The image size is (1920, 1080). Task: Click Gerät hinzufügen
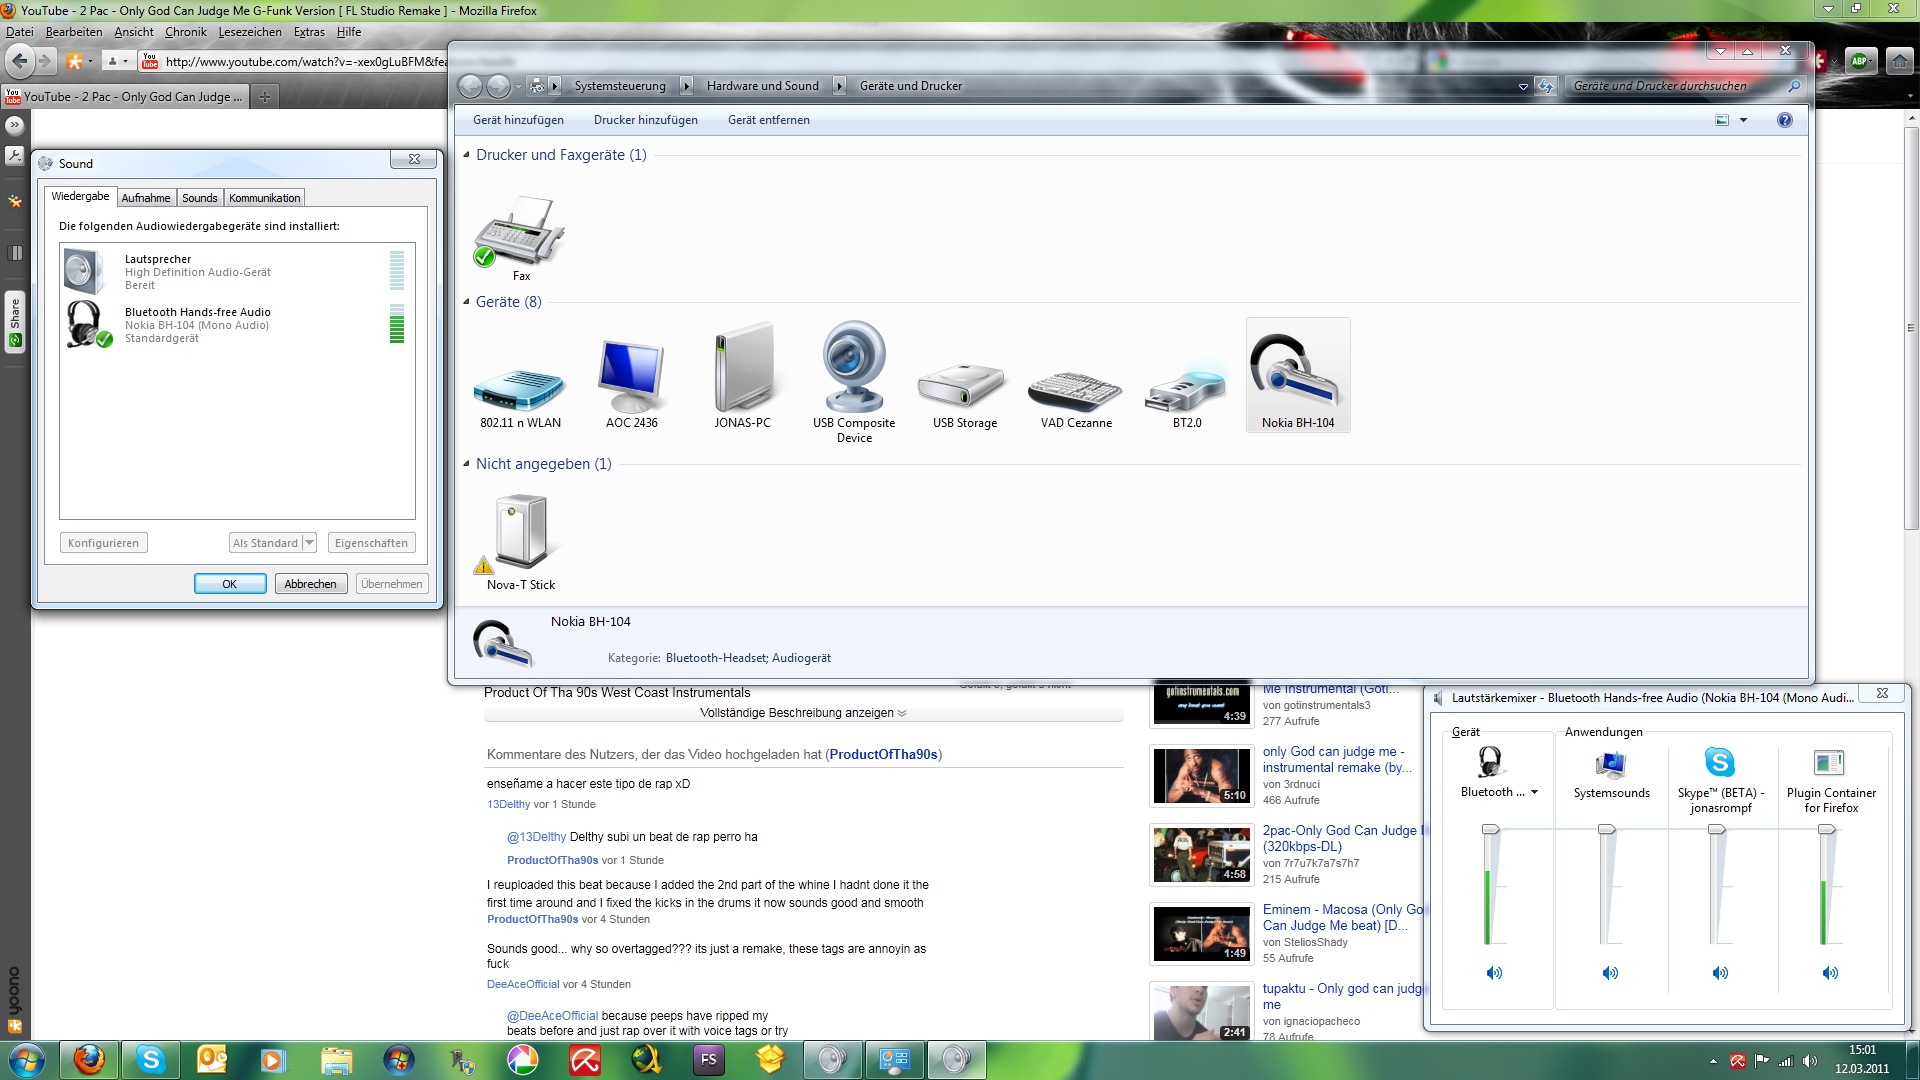[518, 120]
